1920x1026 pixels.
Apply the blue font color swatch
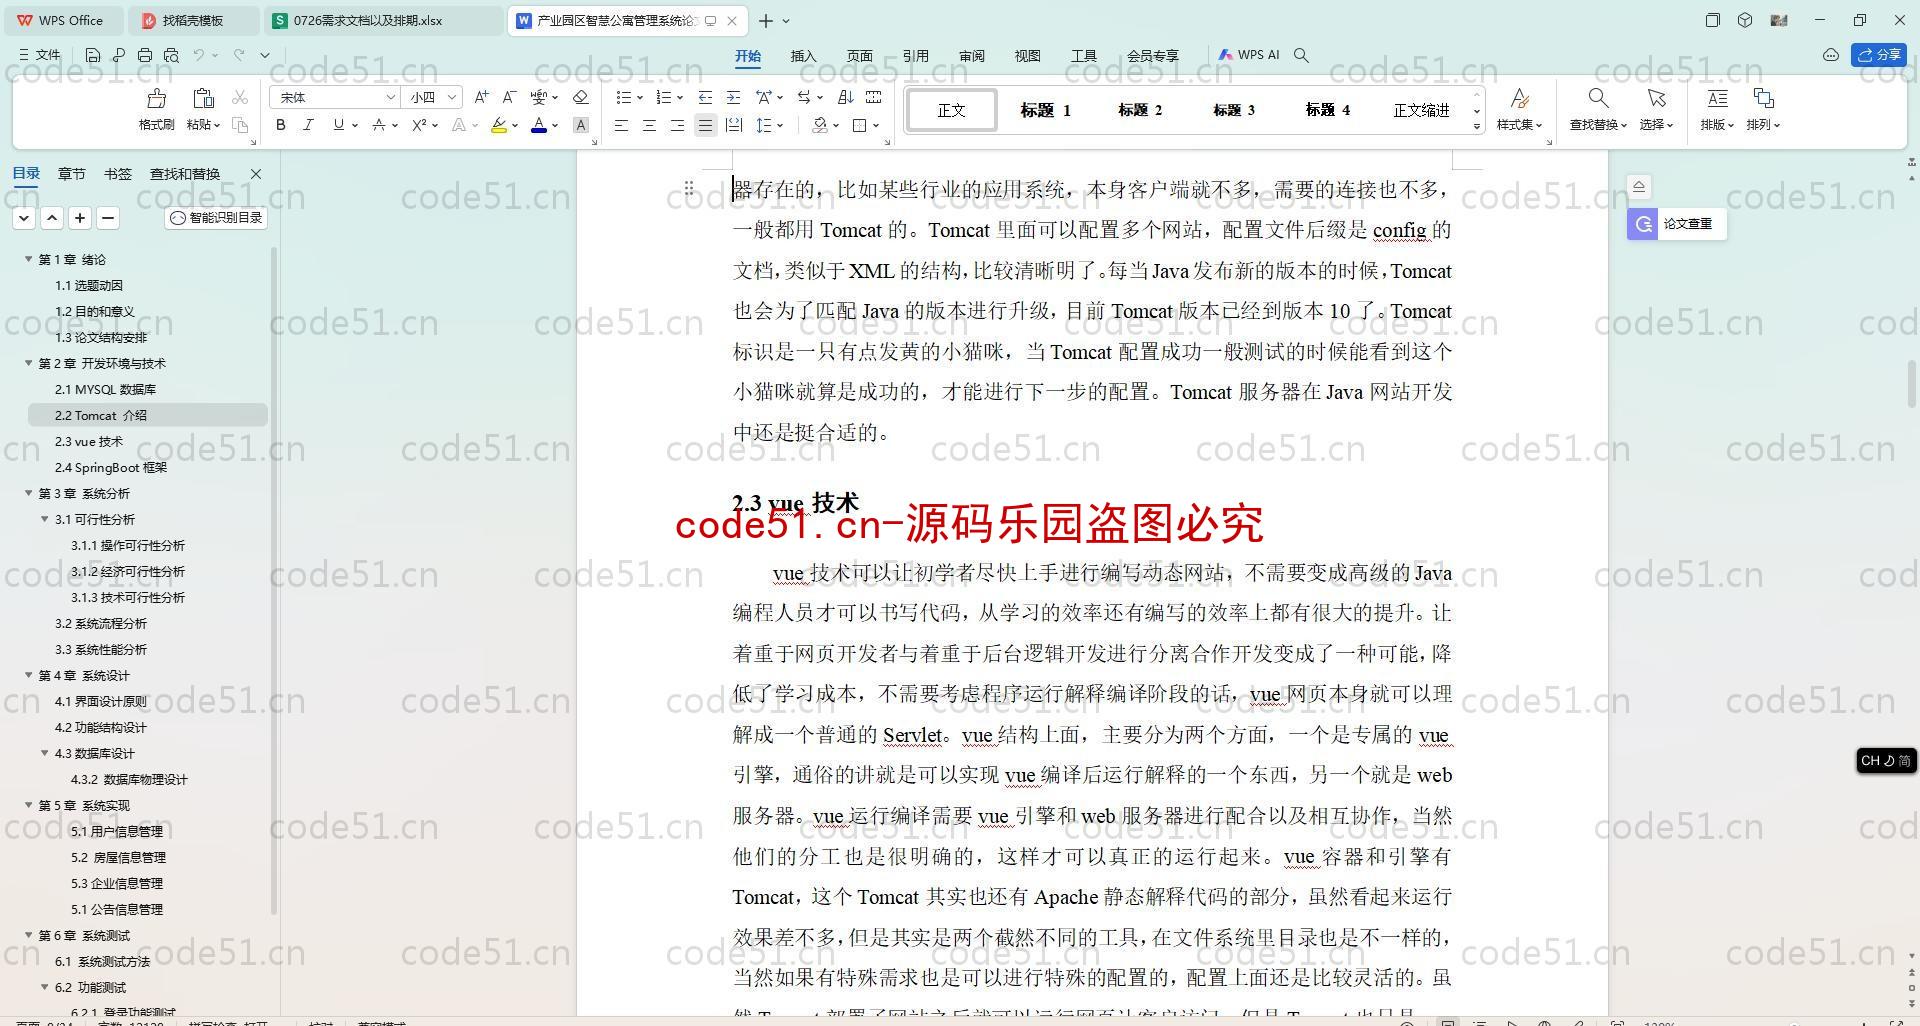click(x=539, y=125)
